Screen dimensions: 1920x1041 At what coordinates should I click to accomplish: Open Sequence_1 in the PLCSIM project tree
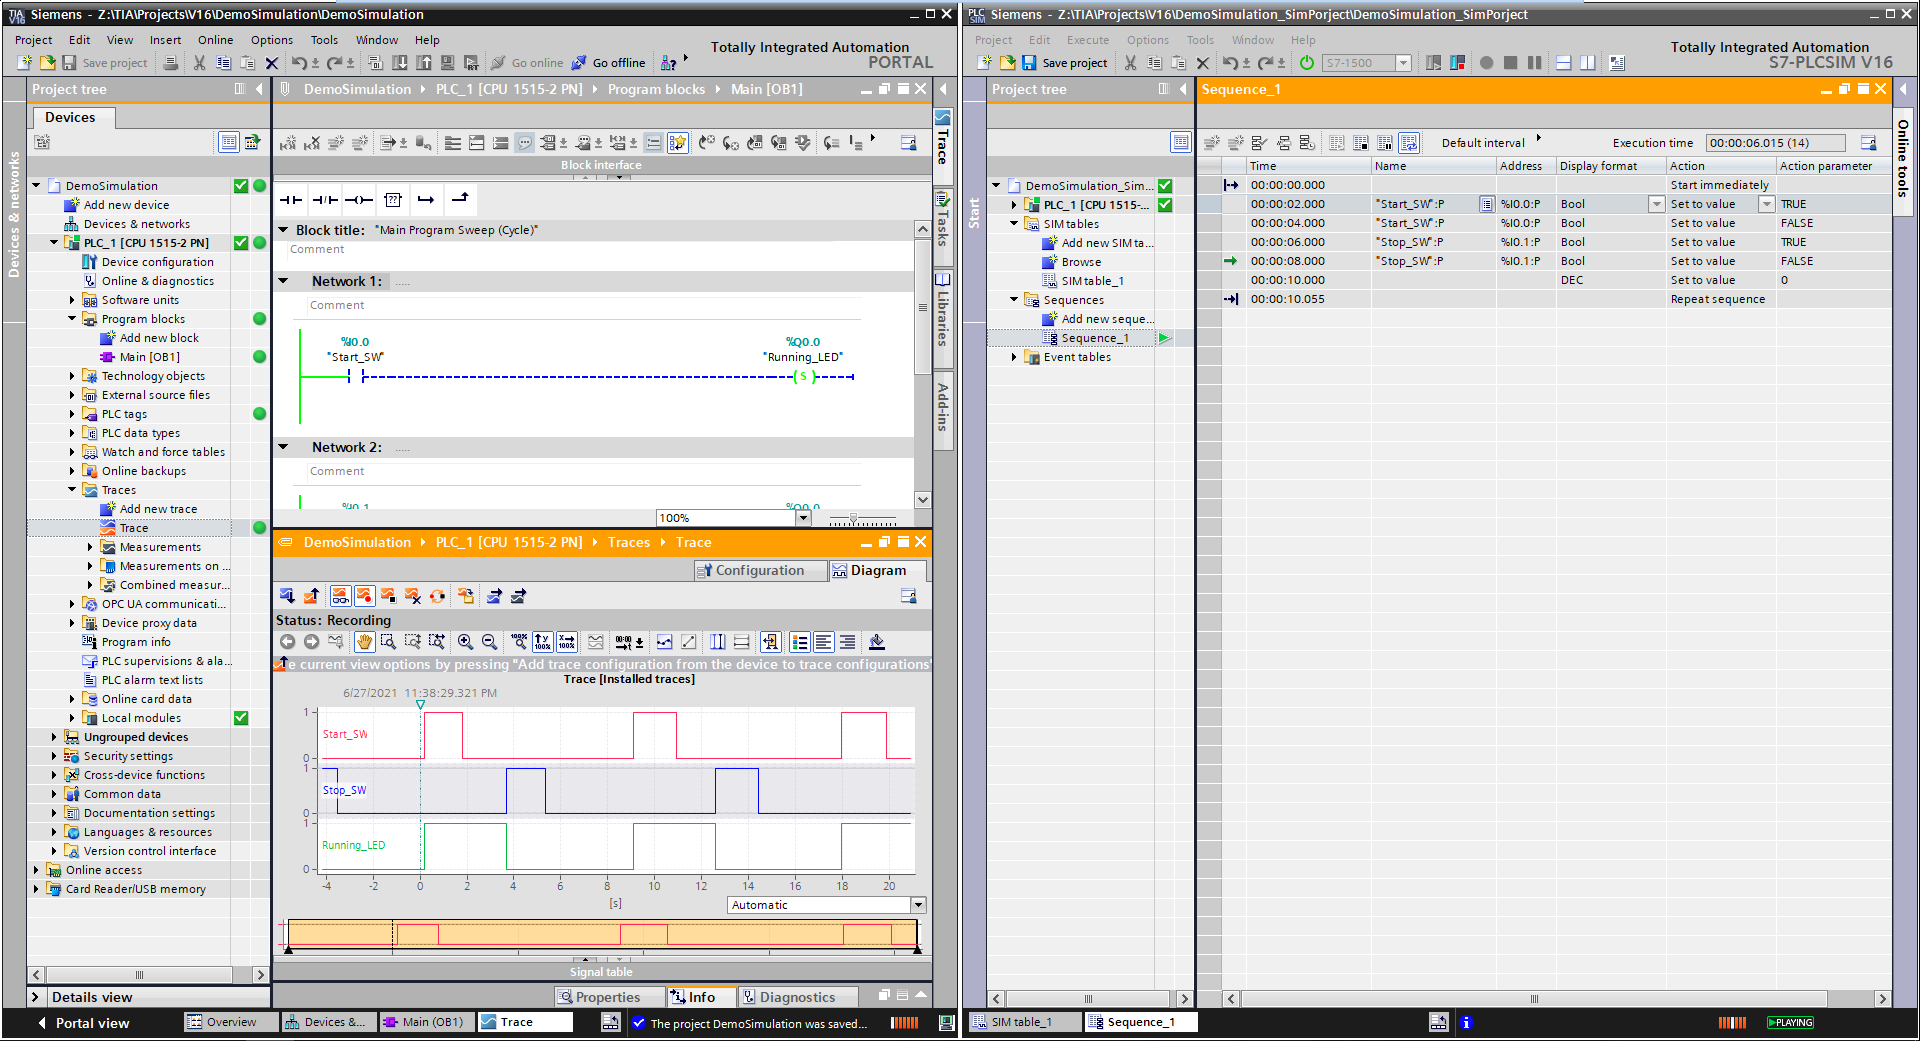pos(1095,338)
